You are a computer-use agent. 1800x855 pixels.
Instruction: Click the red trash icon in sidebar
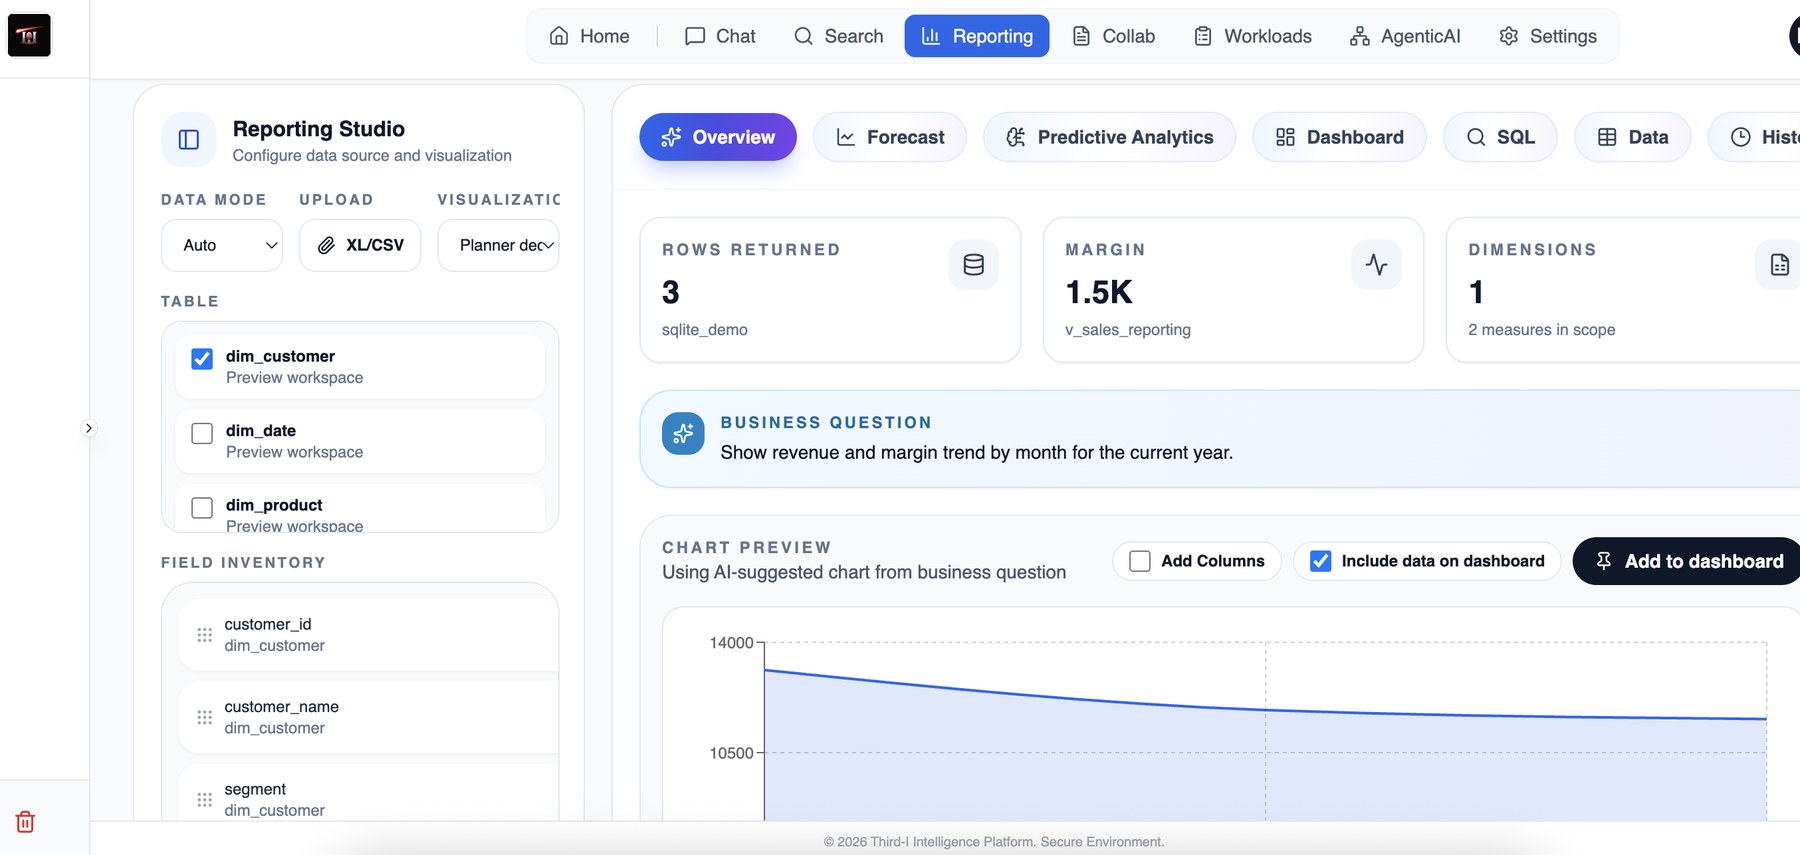pos(25,822)
